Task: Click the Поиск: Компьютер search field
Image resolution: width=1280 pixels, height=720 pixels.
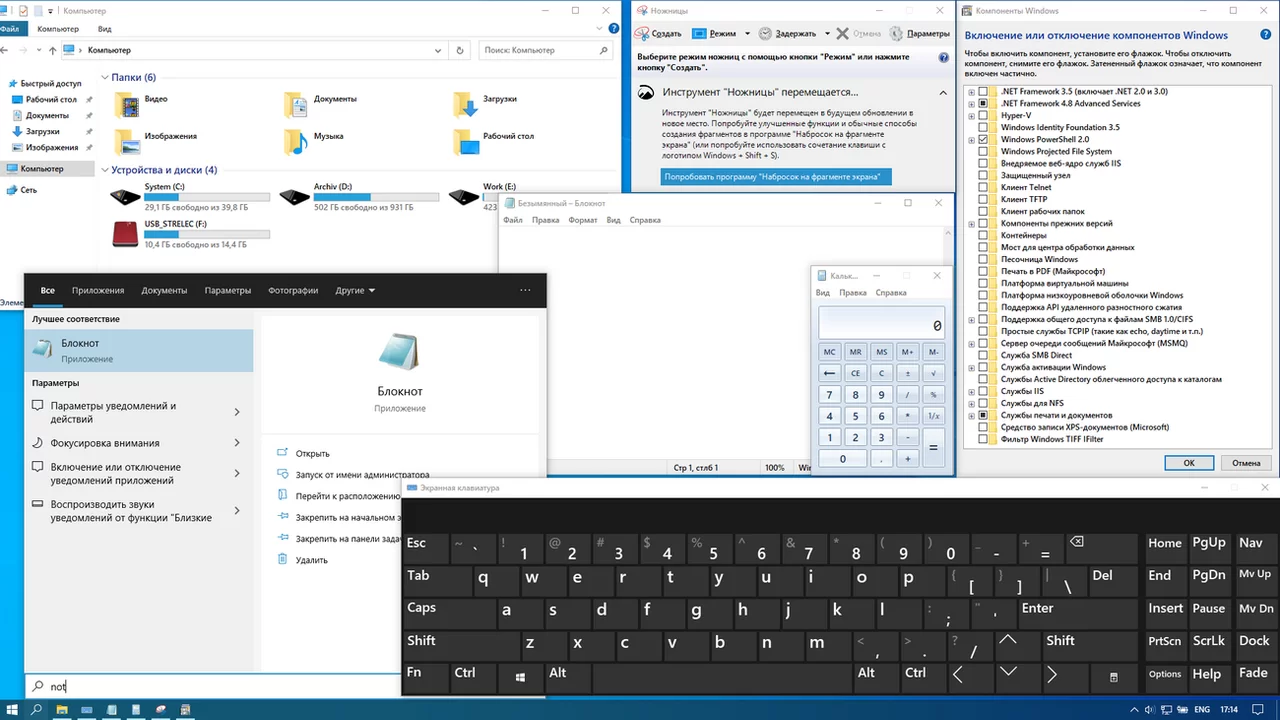Action: (x=546, y=50)
